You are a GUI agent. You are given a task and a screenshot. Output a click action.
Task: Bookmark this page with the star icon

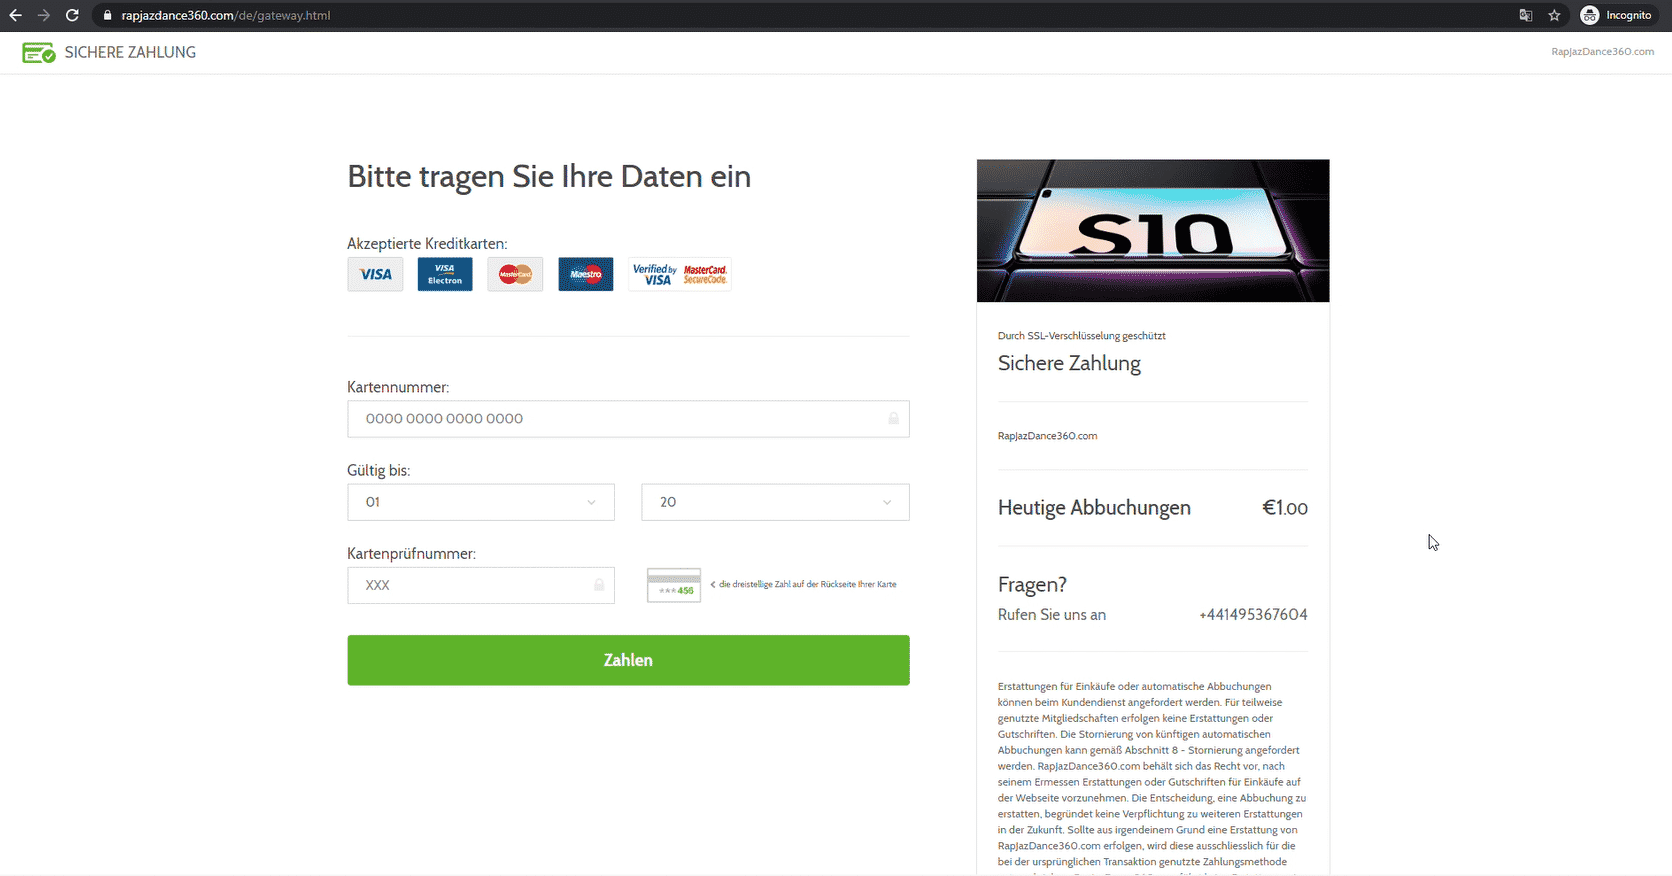point(1554,15)
